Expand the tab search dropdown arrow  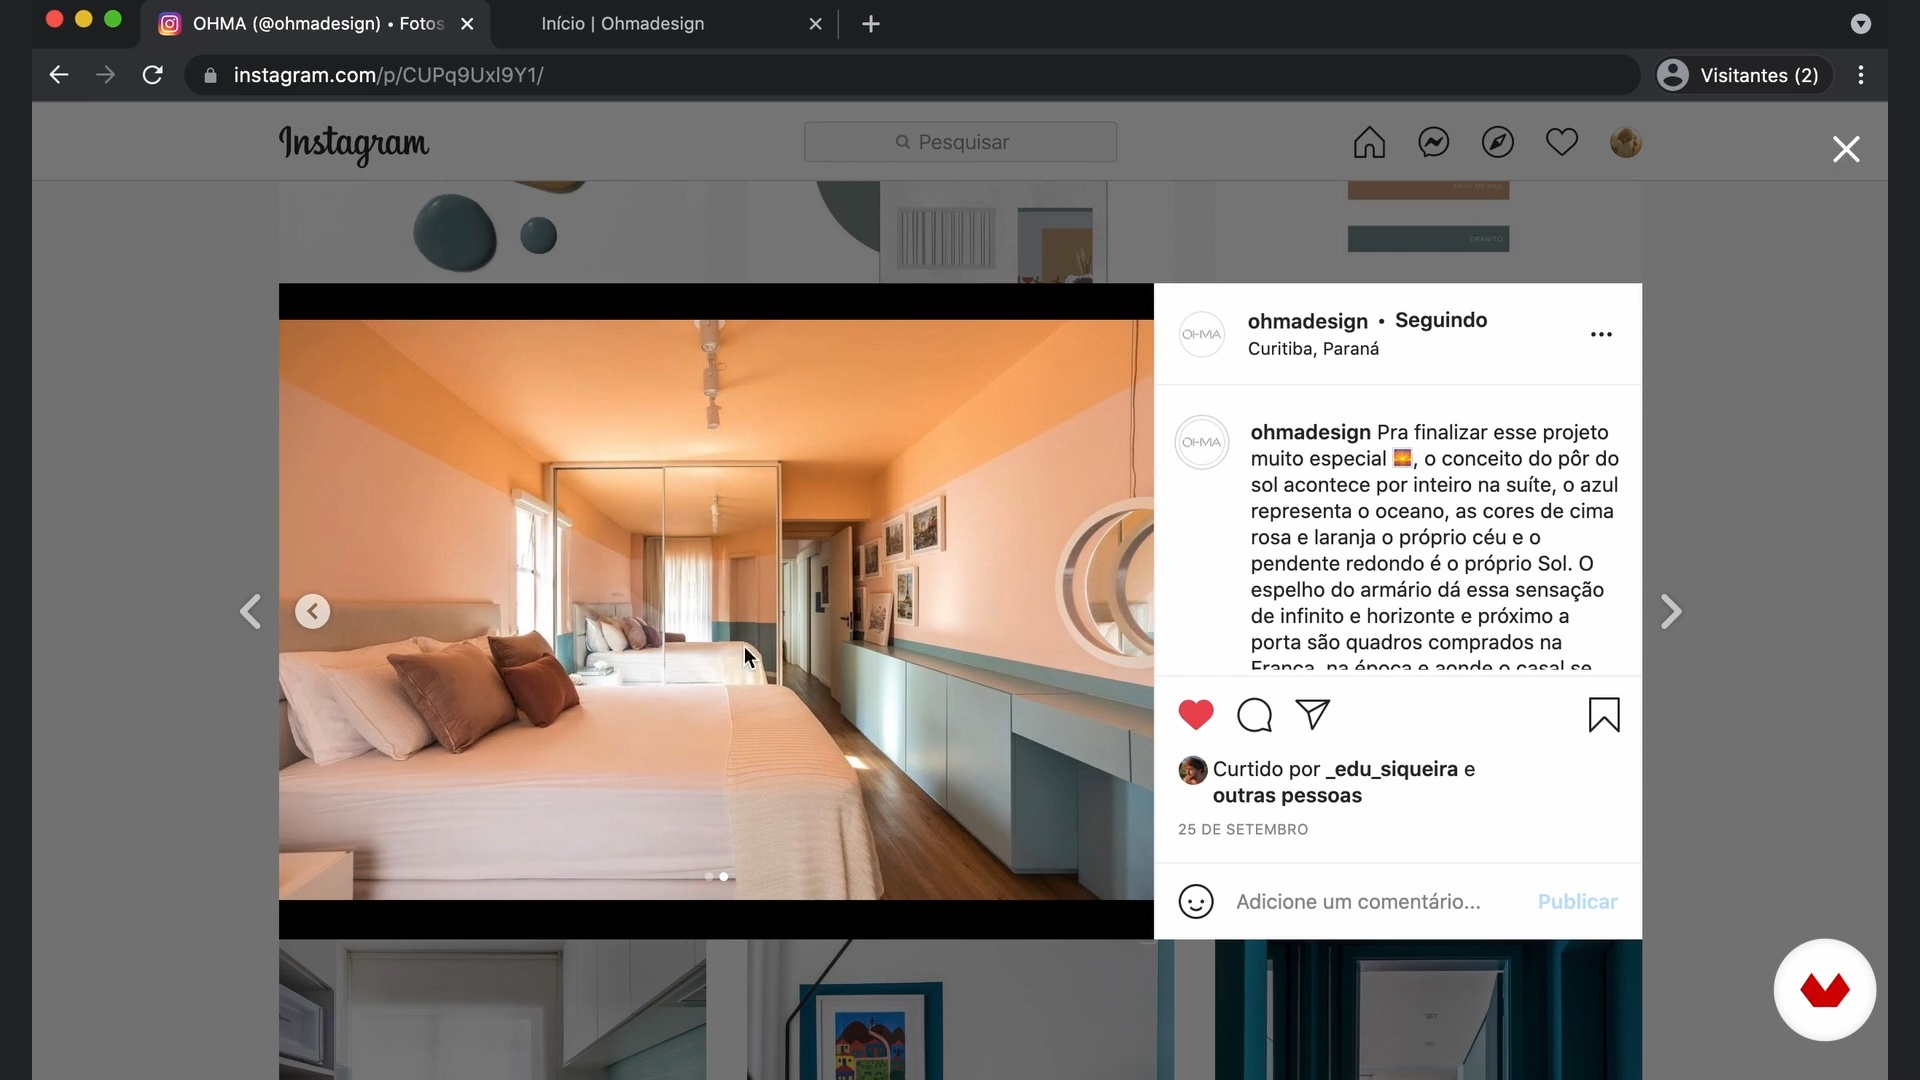coord(1860,24)
